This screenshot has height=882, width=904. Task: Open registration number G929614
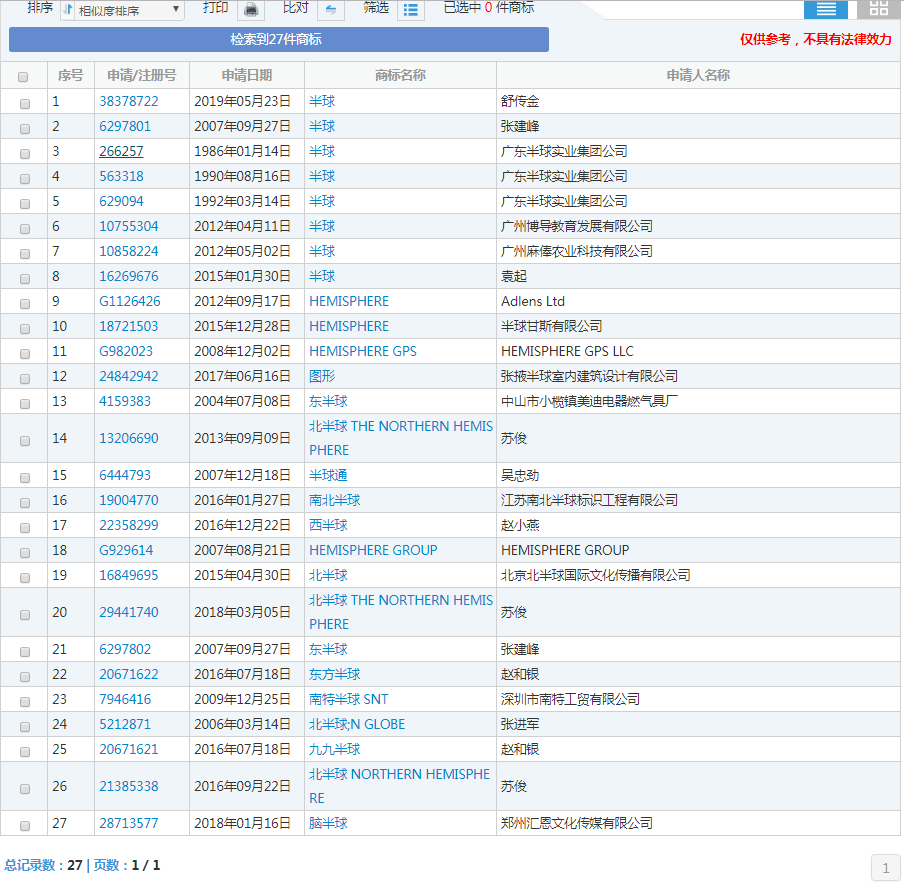point(126,550)
